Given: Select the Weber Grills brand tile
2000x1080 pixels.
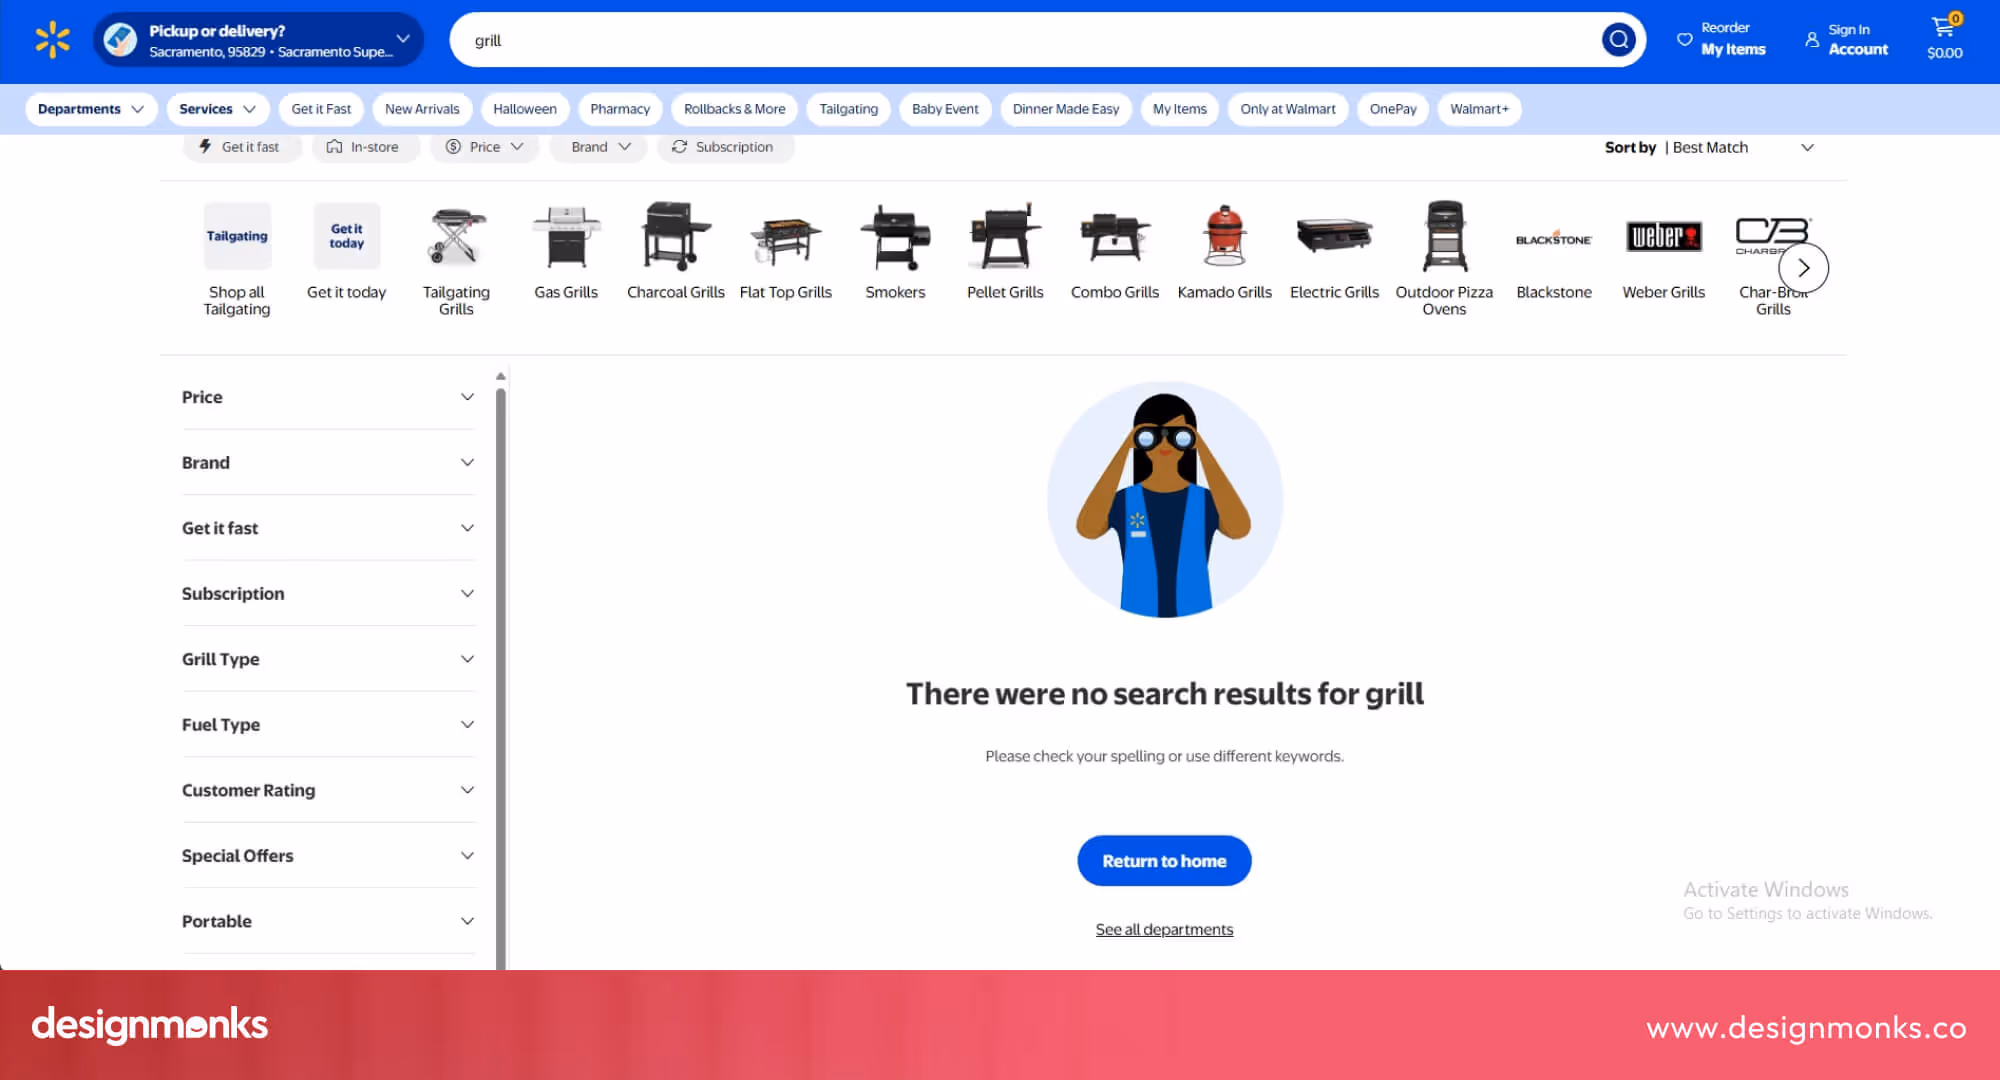Looking at the screenshot, I should pos(1663,250).
